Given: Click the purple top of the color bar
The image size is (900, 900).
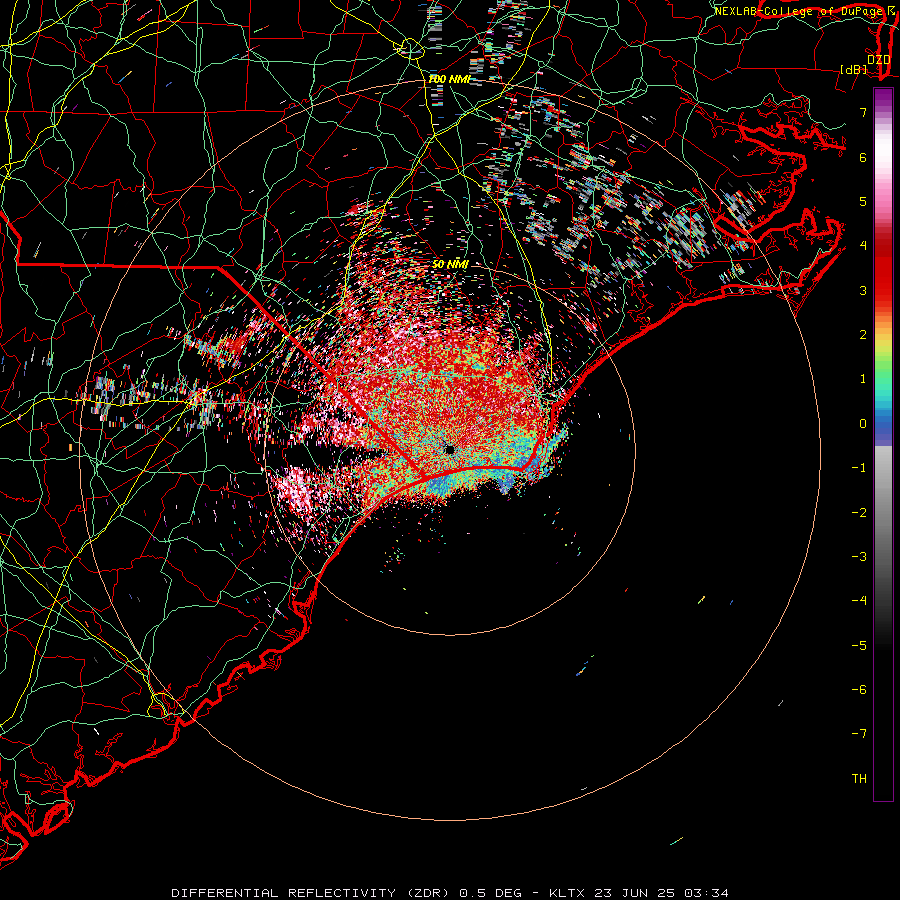Looking at the screenshot, I should pyautogui.click(x=883, y=98).
